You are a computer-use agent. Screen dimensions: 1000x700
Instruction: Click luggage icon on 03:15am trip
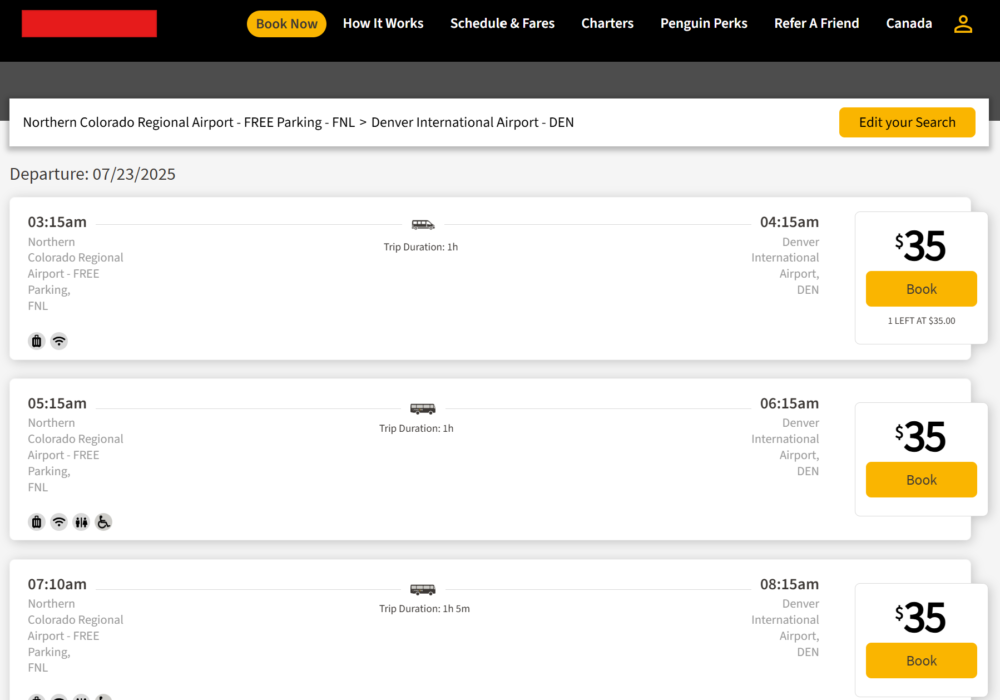tap(37, 341)
